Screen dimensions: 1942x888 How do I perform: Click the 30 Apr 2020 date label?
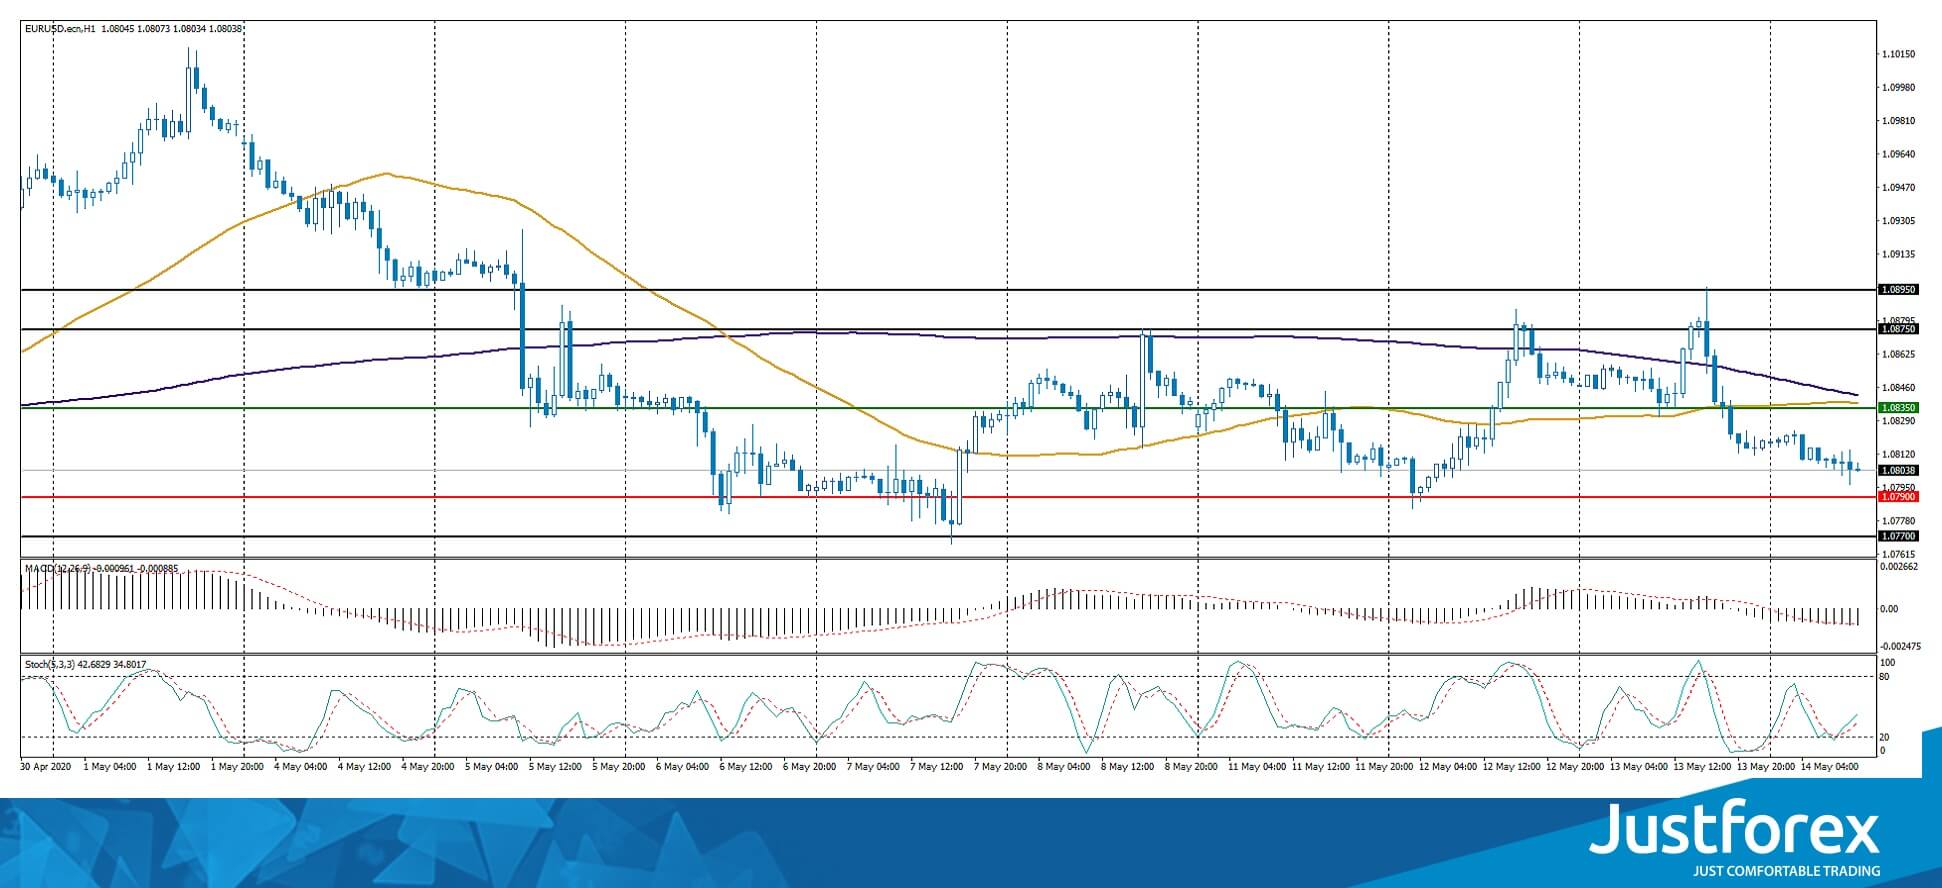[46, 767]
